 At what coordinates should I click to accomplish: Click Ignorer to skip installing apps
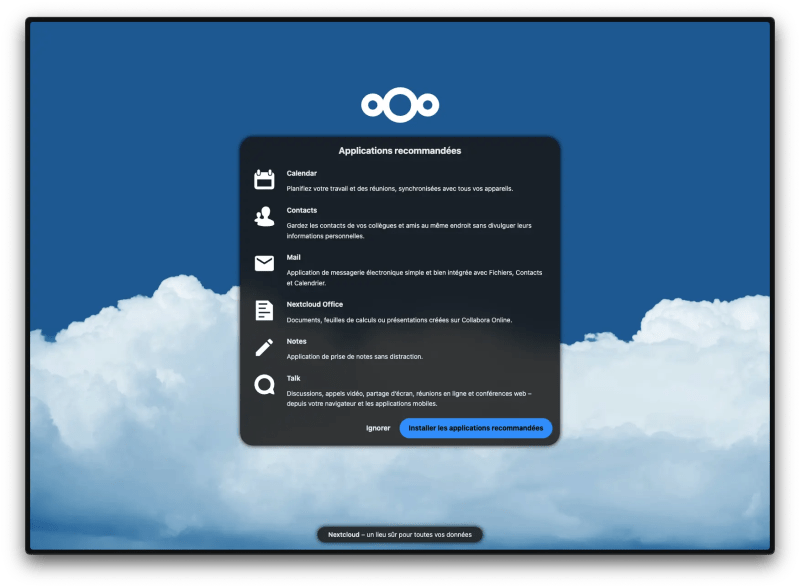[x=380, y=428]
